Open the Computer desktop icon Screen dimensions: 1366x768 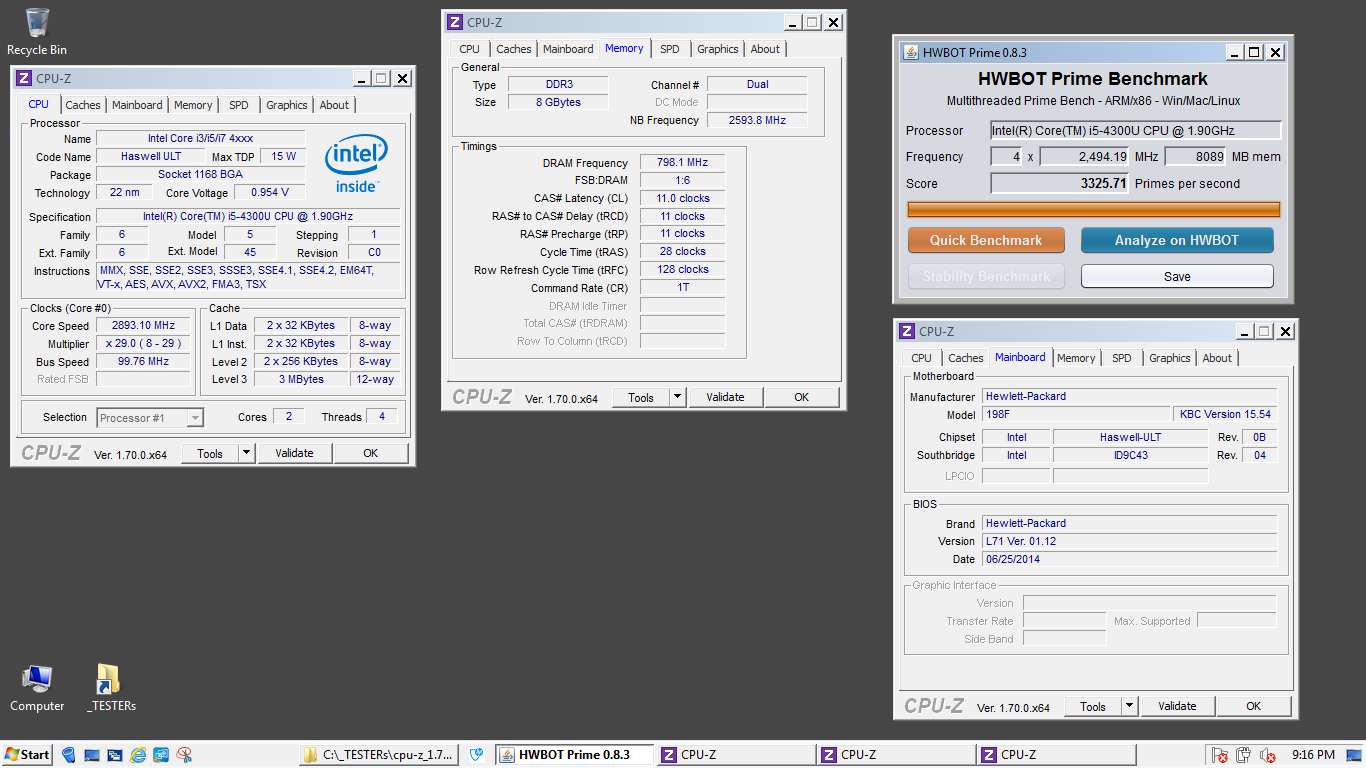[37, 688]
